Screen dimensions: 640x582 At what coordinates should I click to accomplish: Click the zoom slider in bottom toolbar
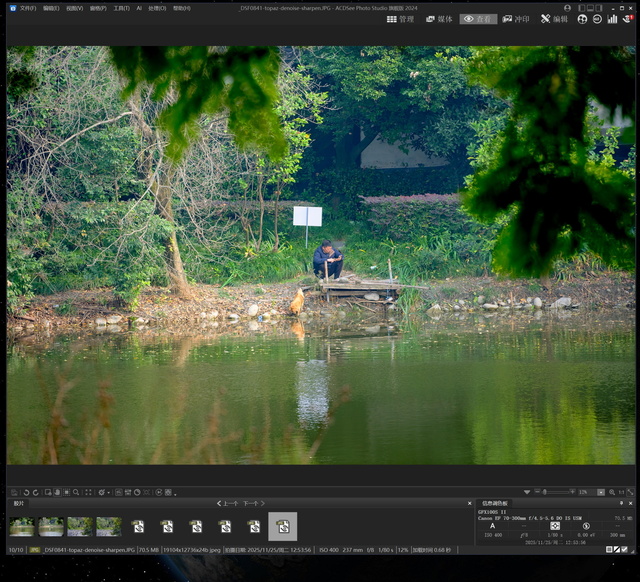554,492
